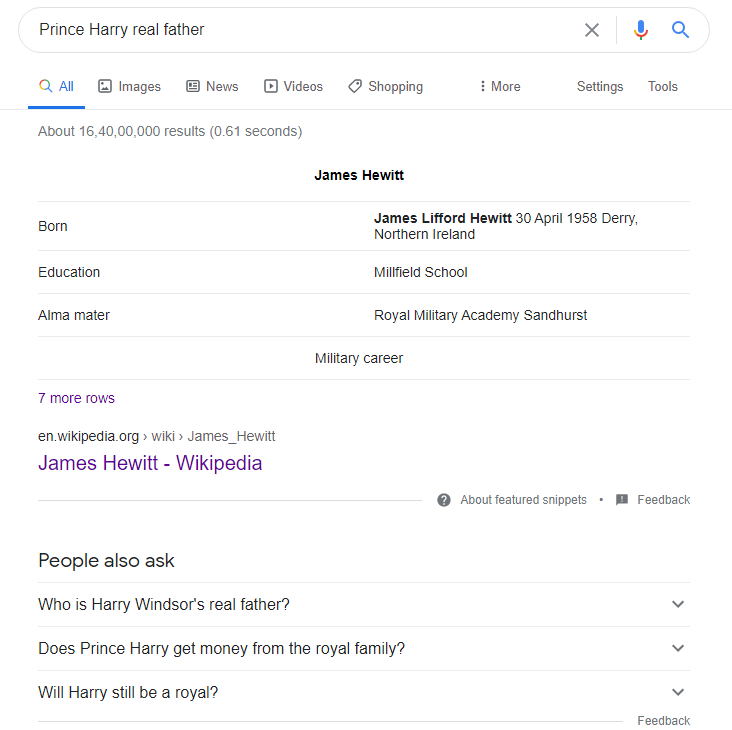Open the Images tab icon

105,86
